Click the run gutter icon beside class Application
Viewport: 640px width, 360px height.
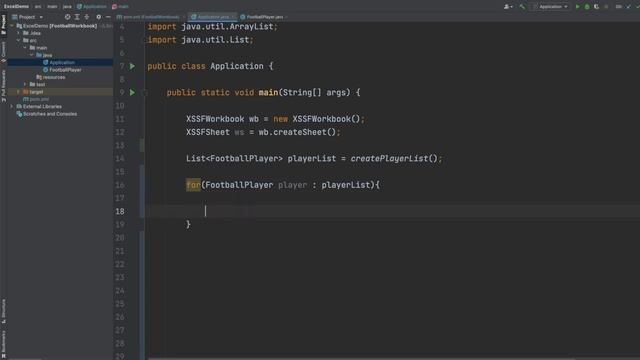[x=132, y=66]
